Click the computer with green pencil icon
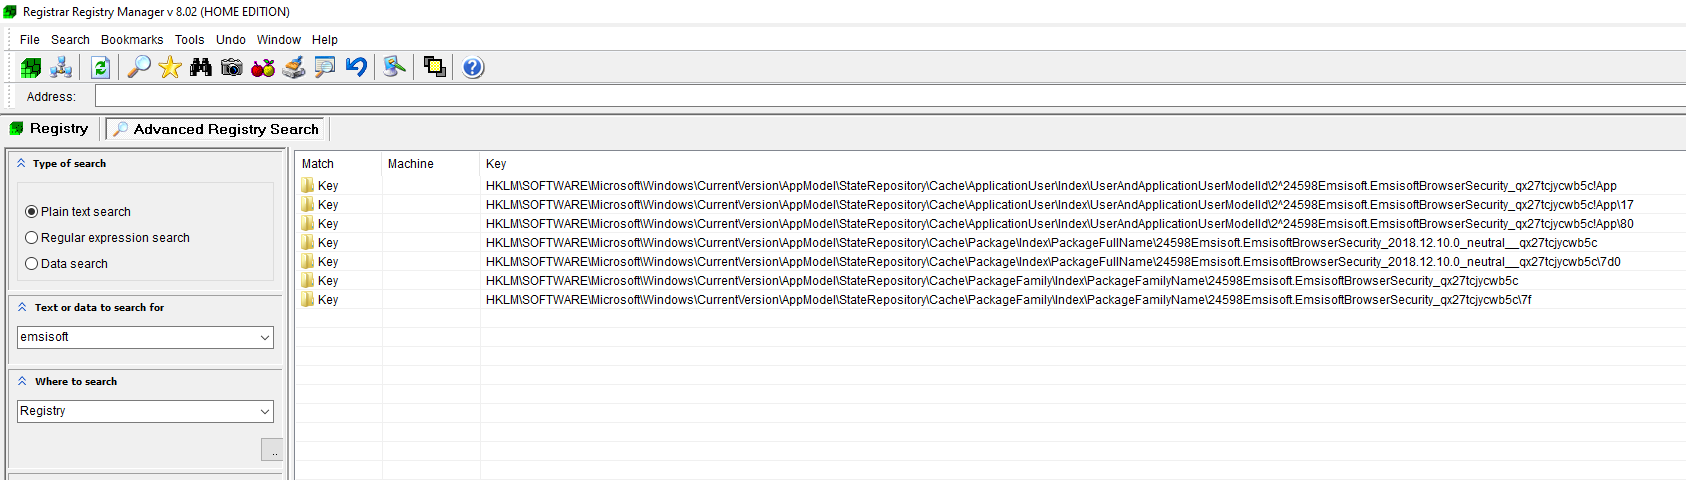 coord(395,67)
